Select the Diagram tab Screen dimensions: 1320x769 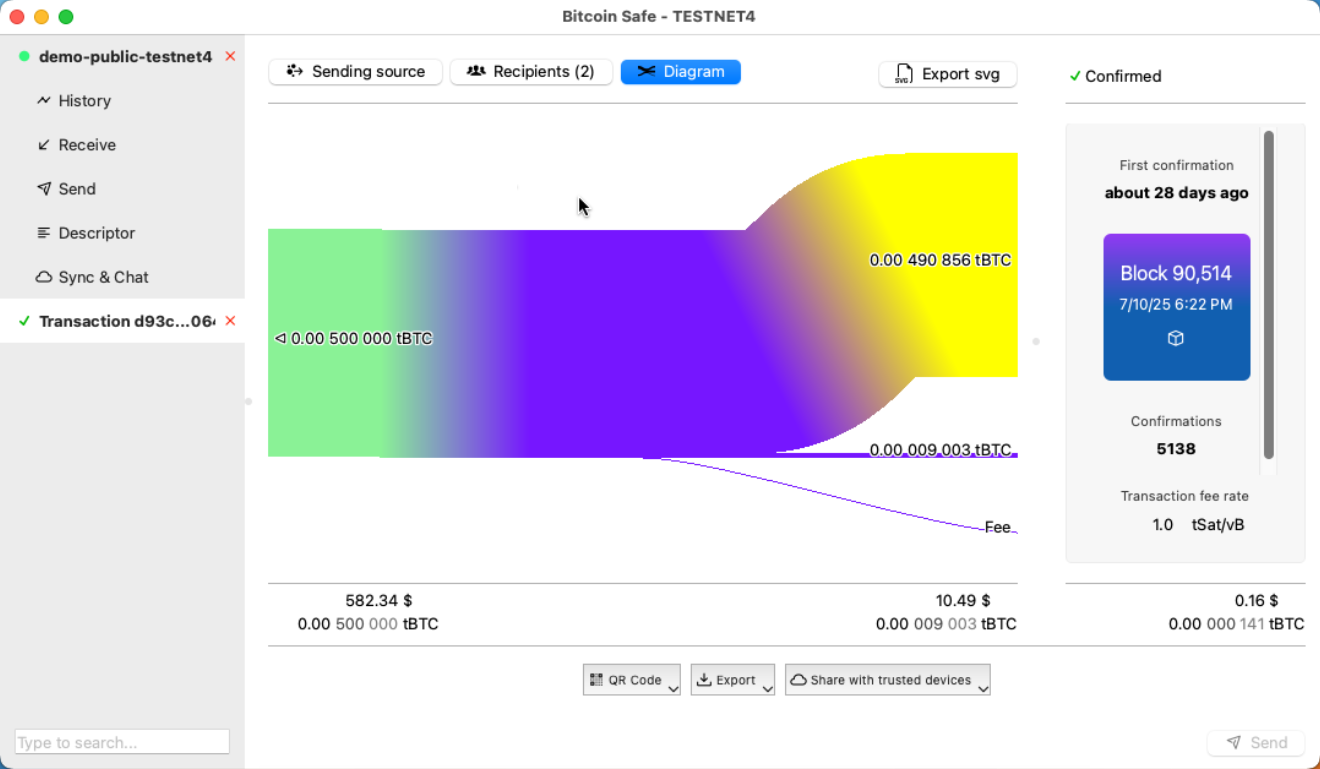coord(680,72)
